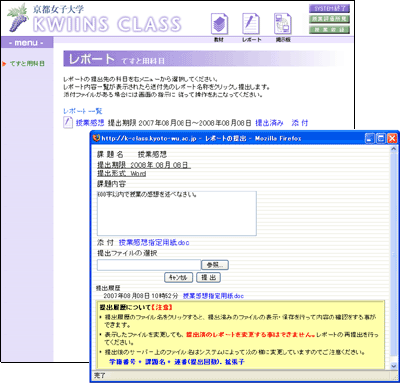Click the report document icon beside 授業感想
The image size is (400, 383).
68,123
